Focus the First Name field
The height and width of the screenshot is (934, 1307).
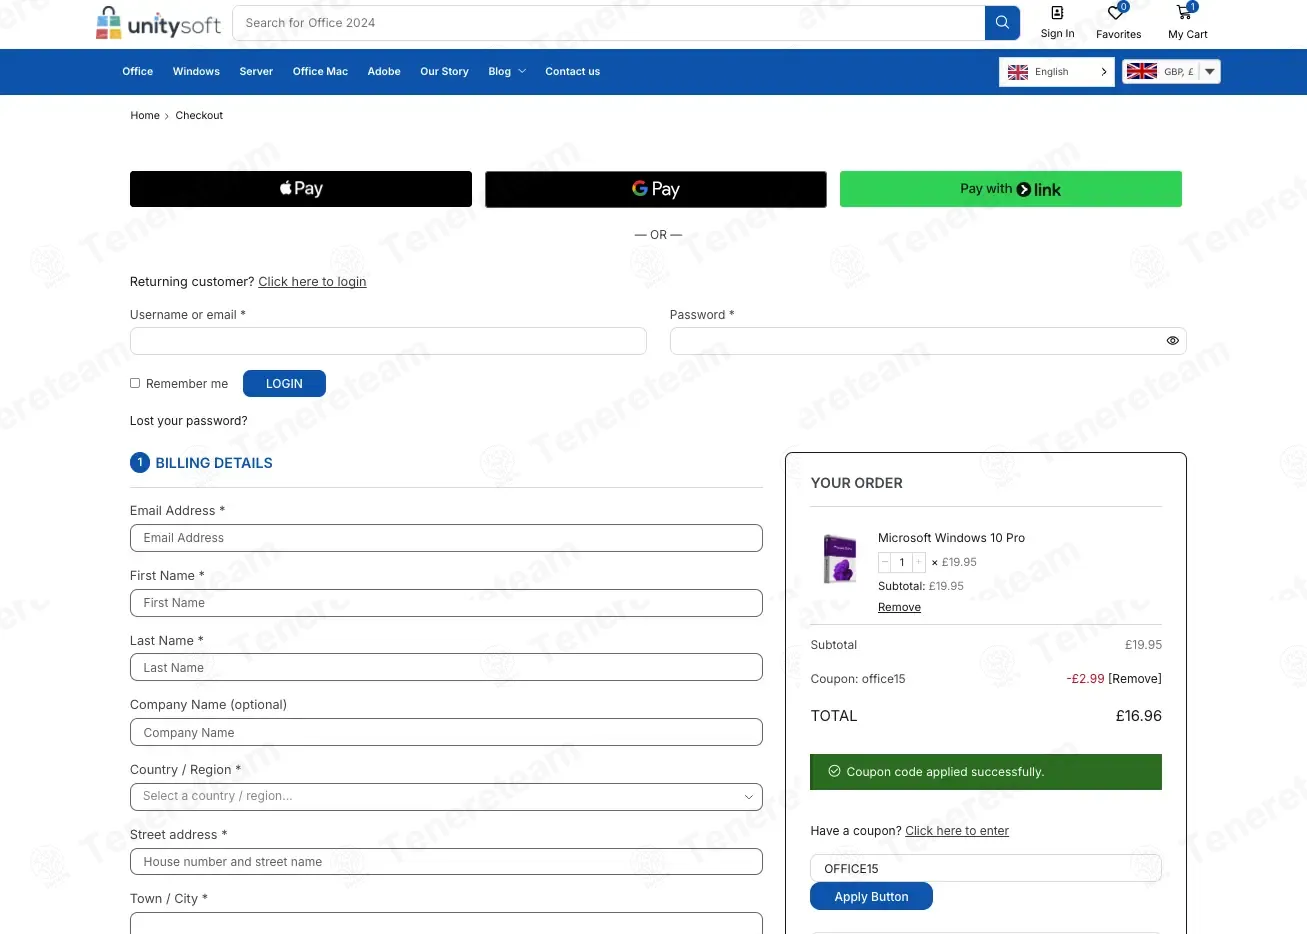(x=446, y=603)
